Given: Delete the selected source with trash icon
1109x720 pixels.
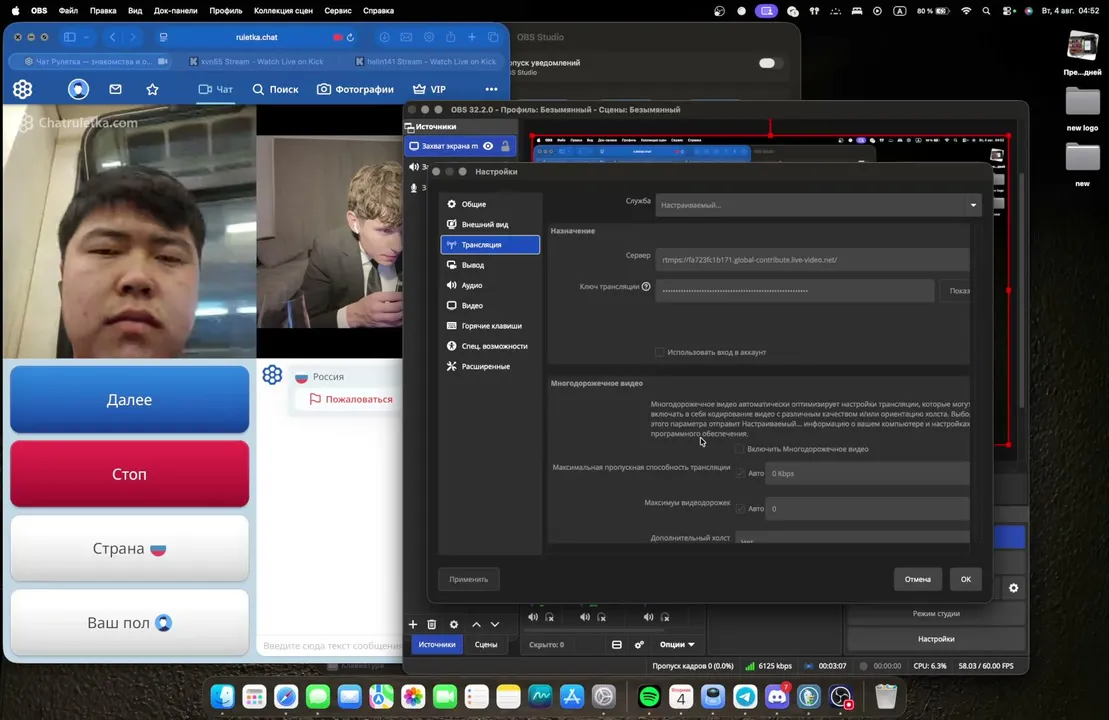Looking at the screenshot, I should pyautogui.click(x=431, y=625).
